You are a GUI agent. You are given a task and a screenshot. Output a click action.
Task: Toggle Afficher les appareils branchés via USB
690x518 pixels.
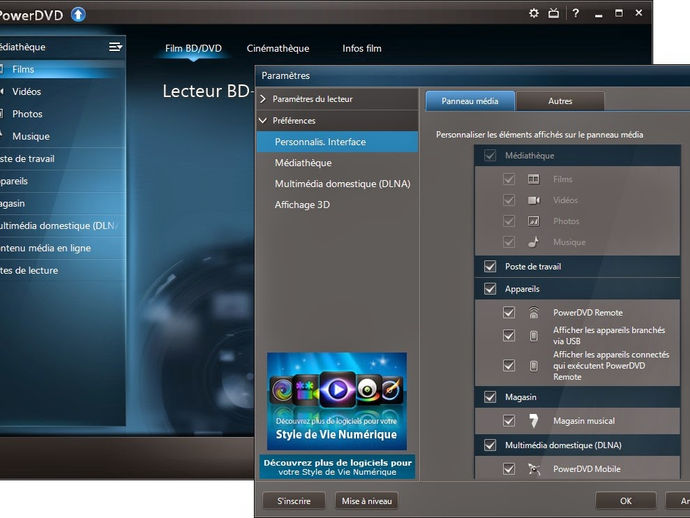509,336
